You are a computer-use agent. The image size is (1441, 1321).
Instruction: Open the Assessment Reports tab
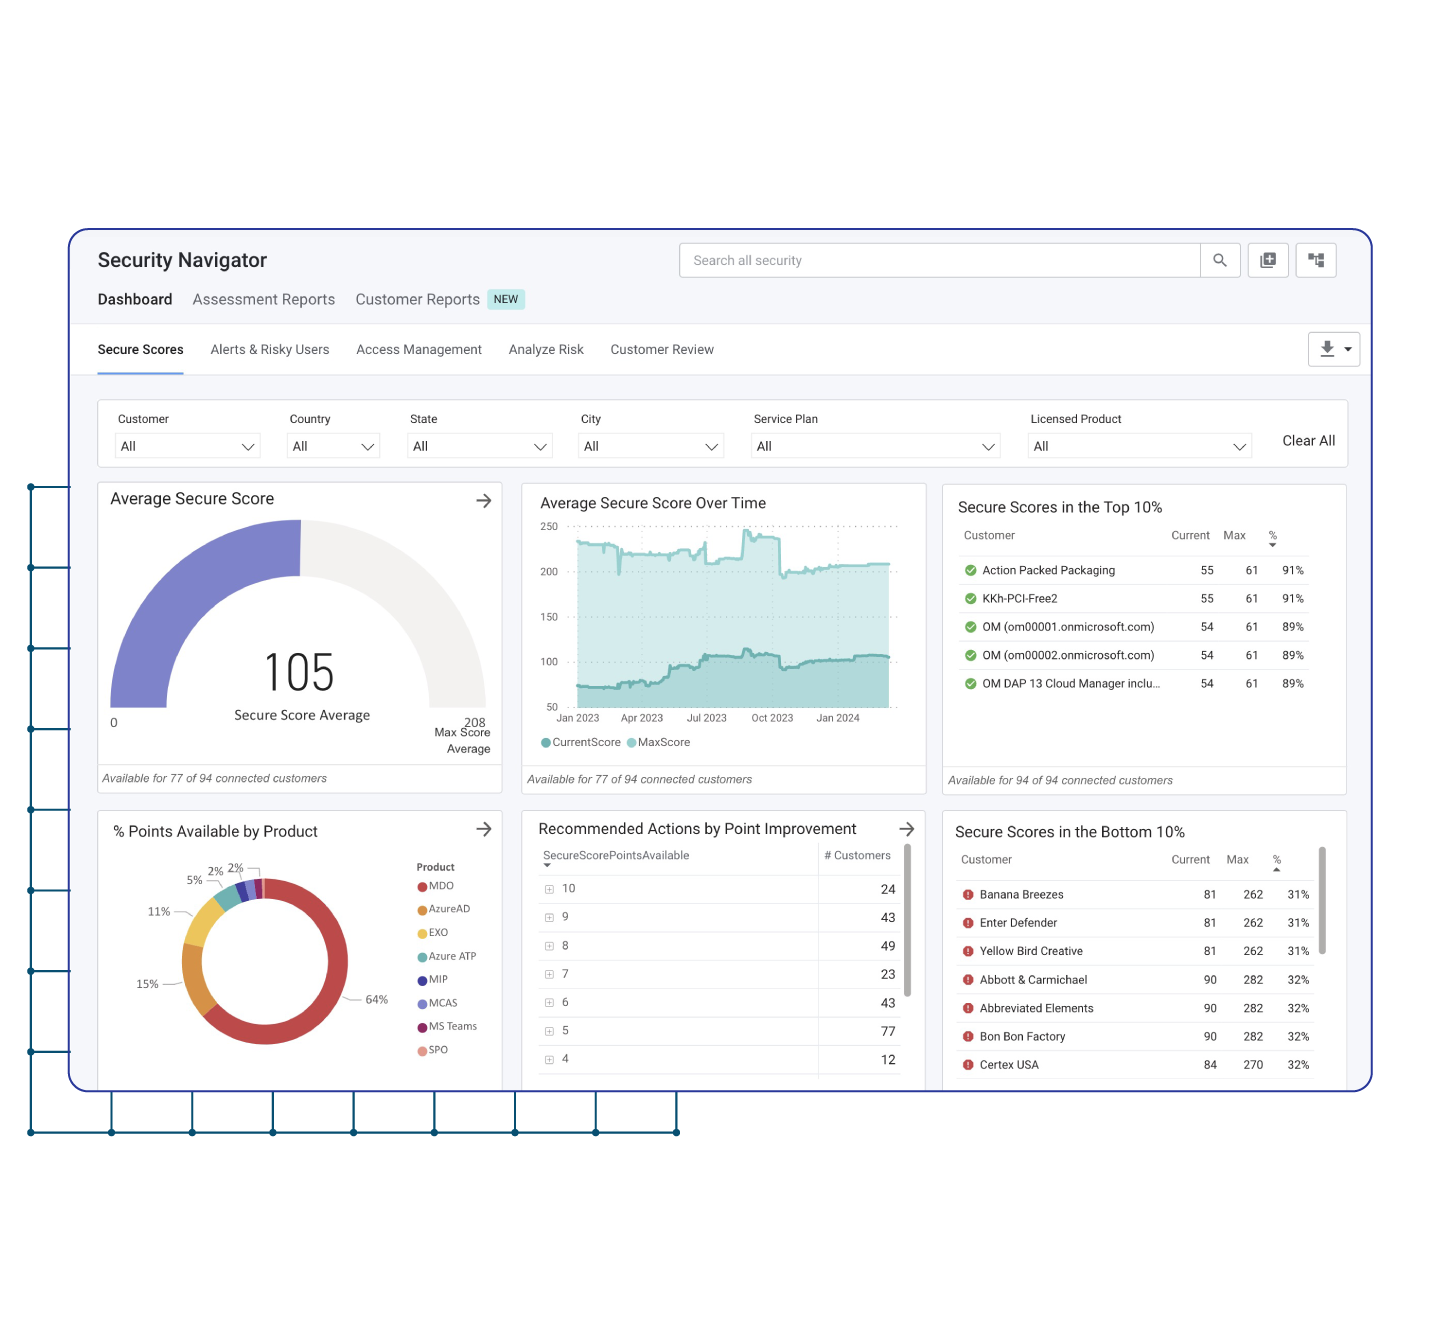[264, 299]
